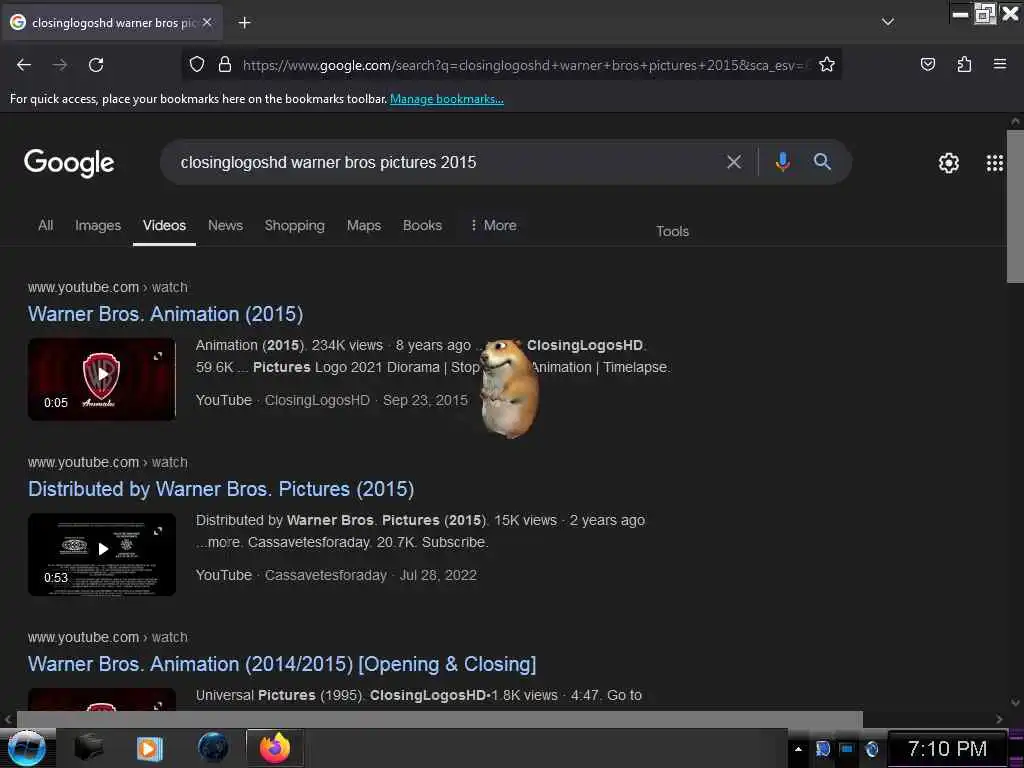Click the horizontal page scrollbar
The image size is (1024, 768).
coord(440,719)
